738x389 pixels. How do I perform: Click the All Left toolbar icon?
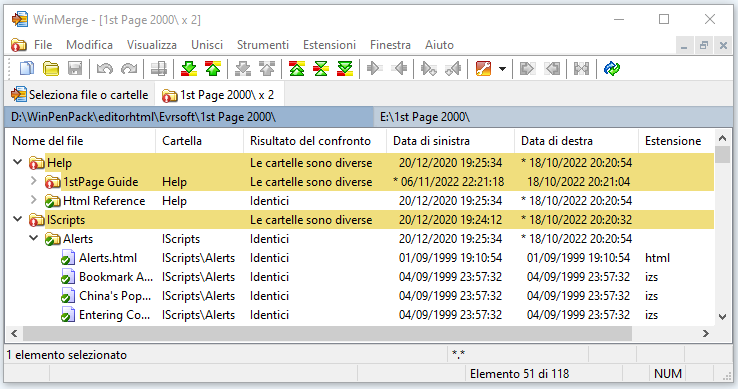tap(552, 69)
